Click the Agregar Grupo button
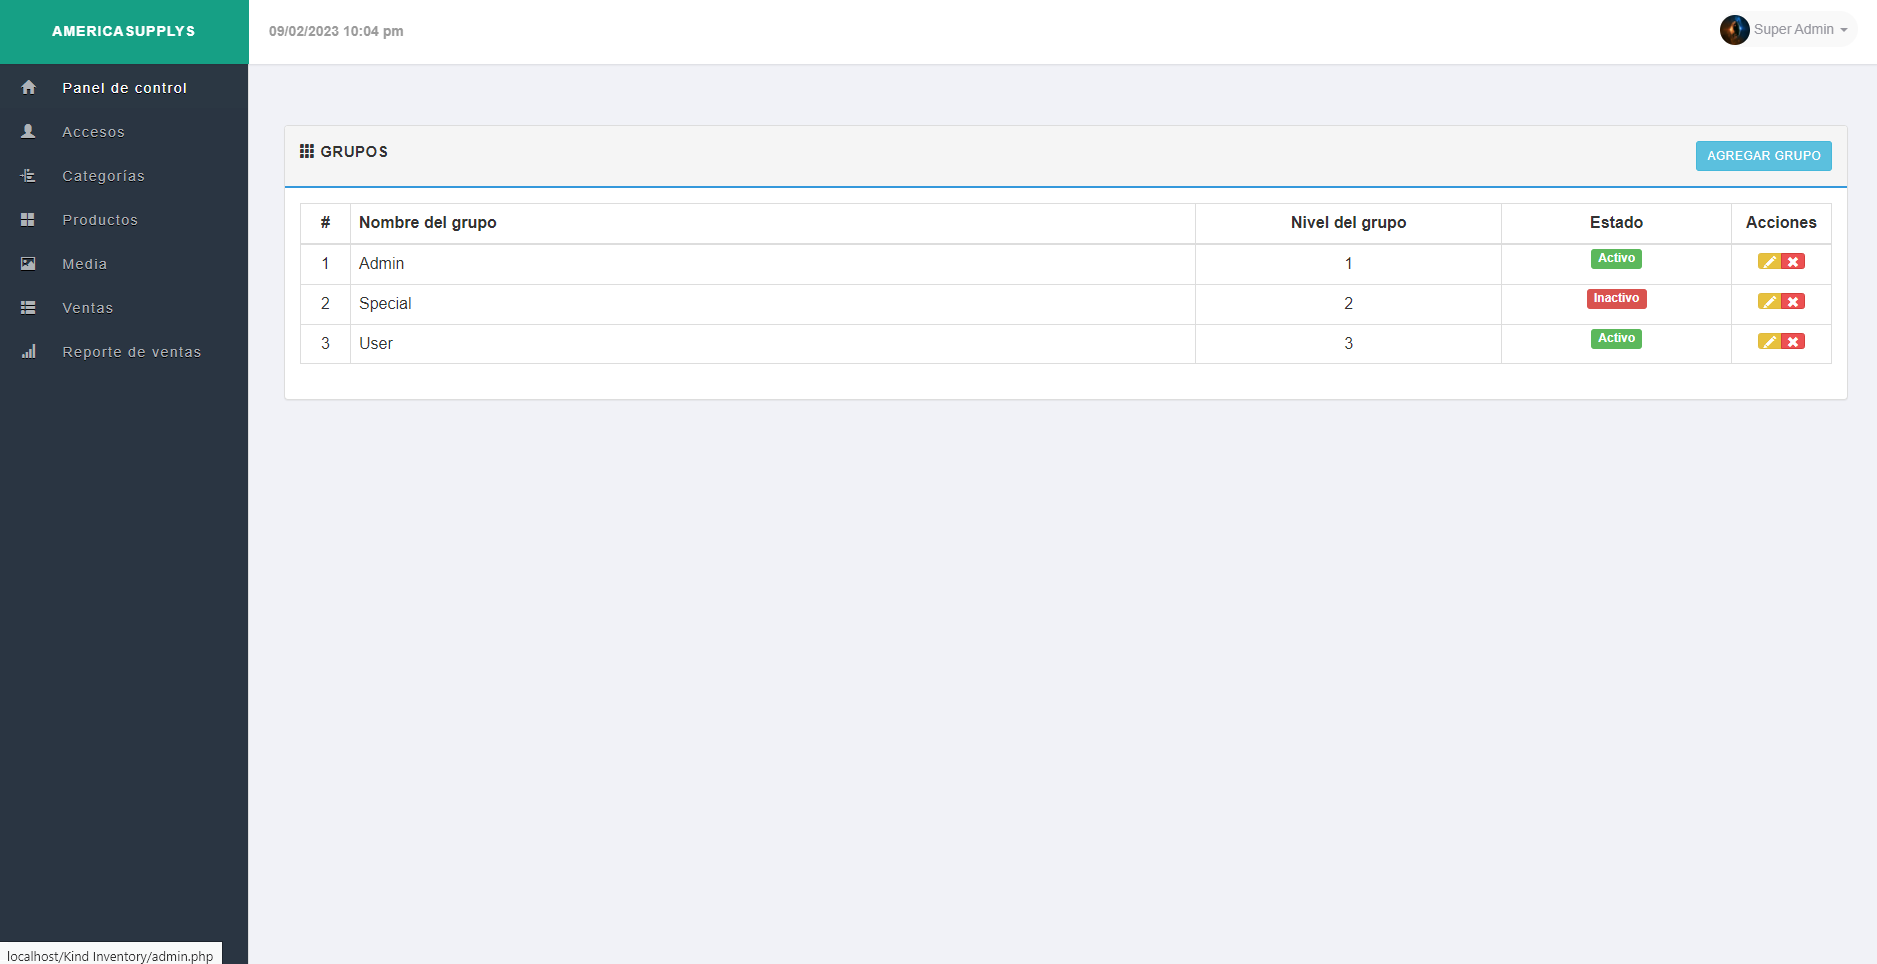Viewport: 1877px width, 964px height. [1763, 156]
